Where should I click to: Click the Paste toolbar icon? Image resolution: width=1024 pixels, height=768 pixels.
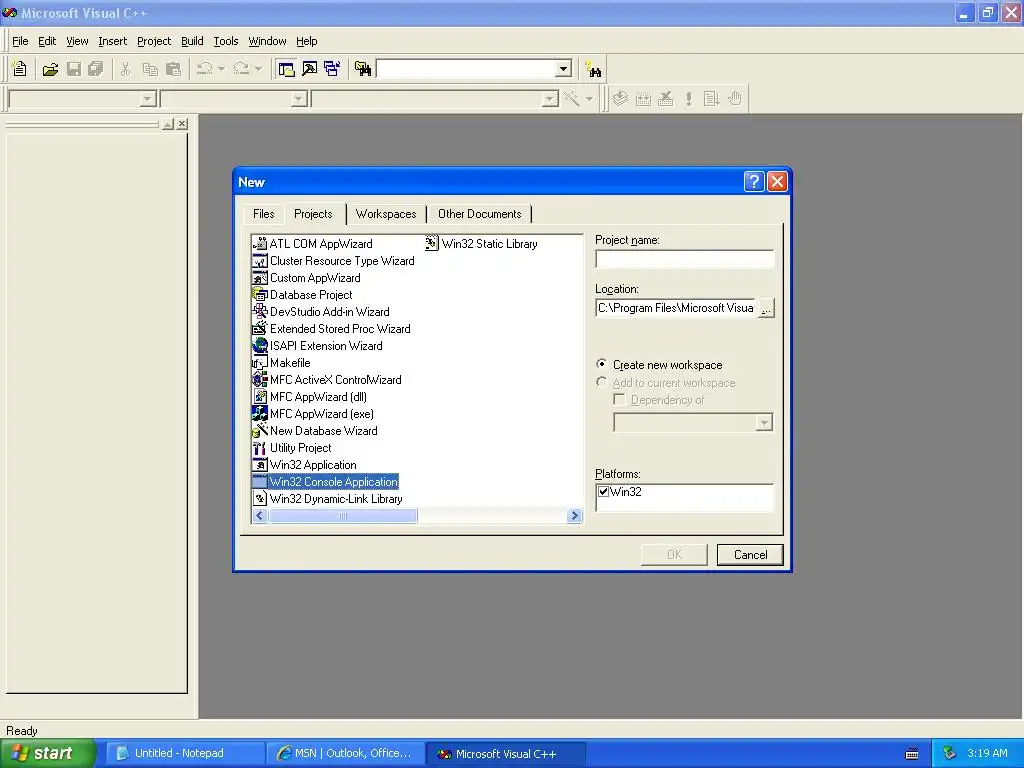[x=173, y=69]
